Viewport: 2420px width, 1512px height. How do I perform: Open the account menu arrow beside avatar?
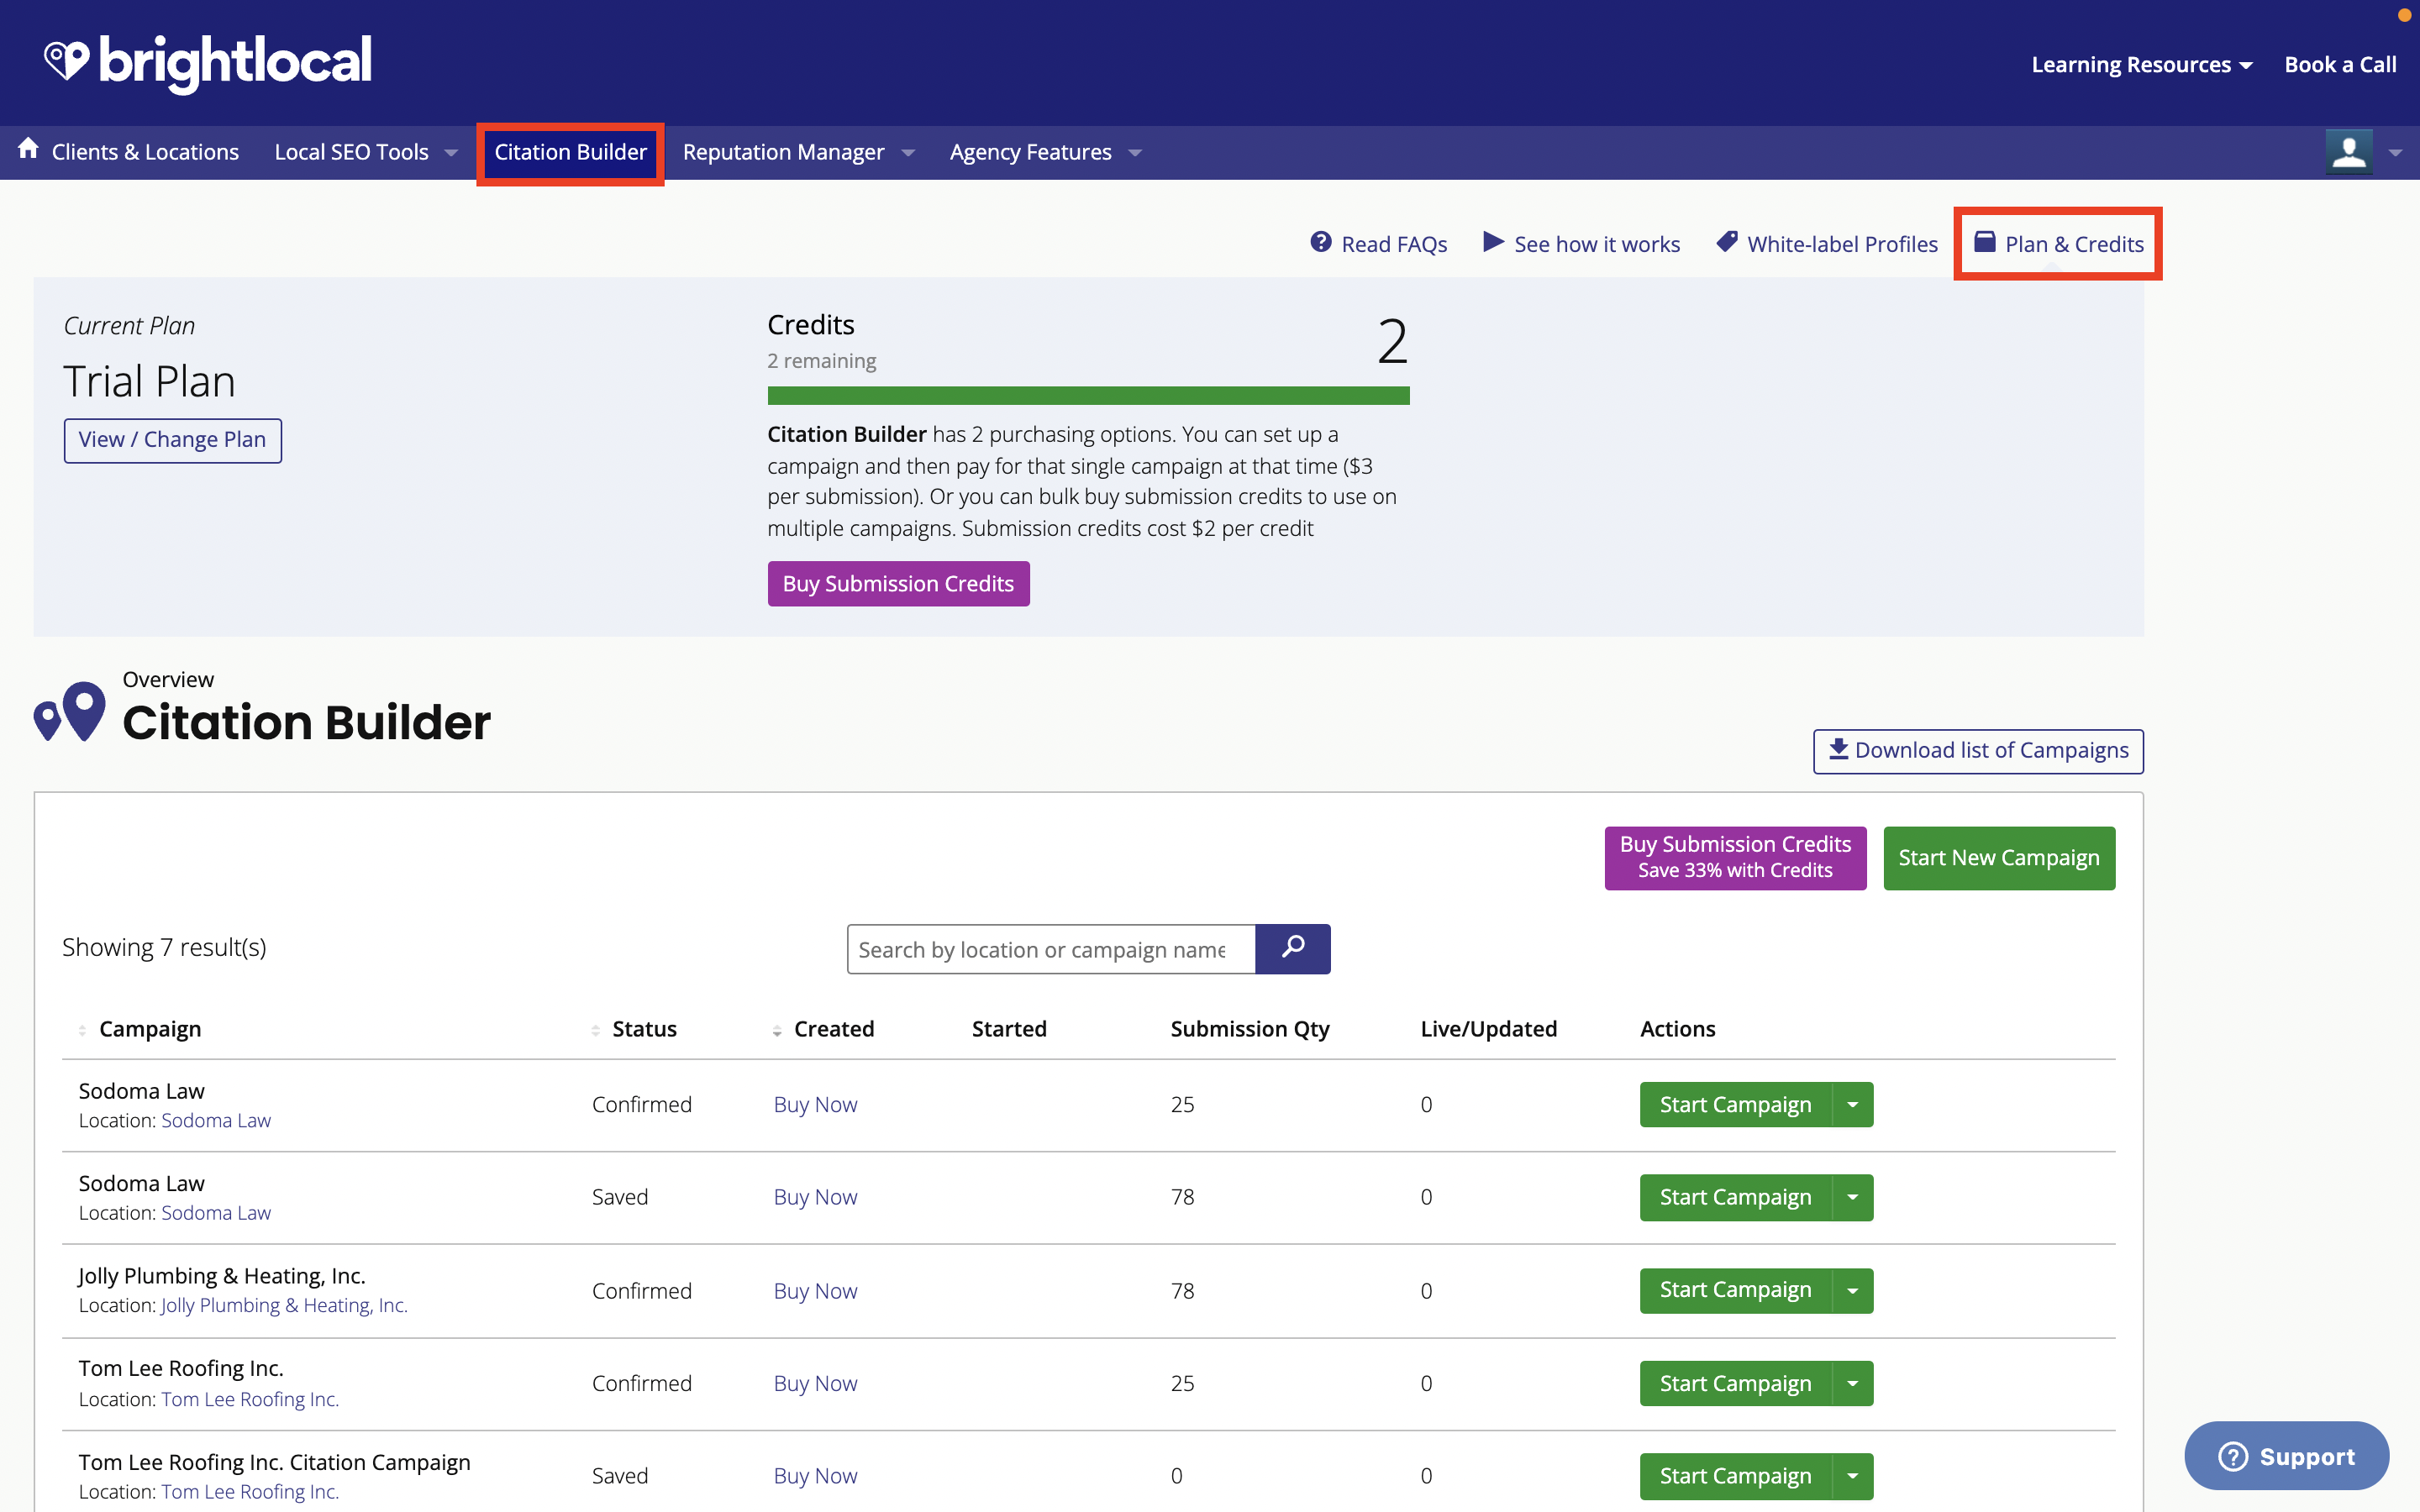pyautogui.click(x=2395, y=153)
